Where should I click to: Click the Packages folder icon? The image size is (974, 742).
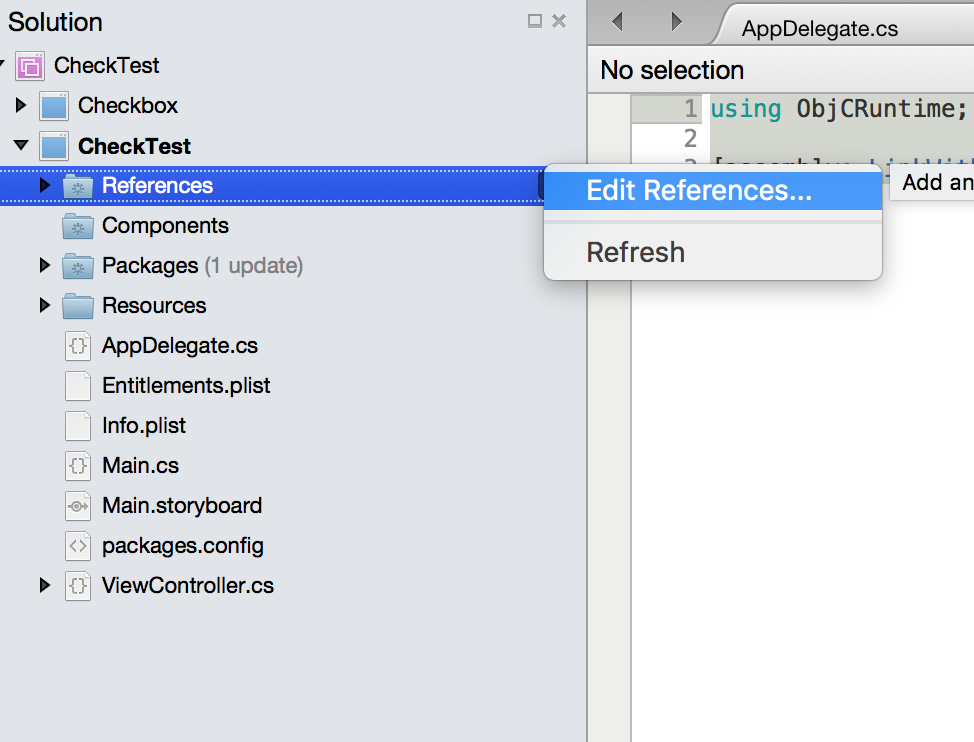pos(77,266)
